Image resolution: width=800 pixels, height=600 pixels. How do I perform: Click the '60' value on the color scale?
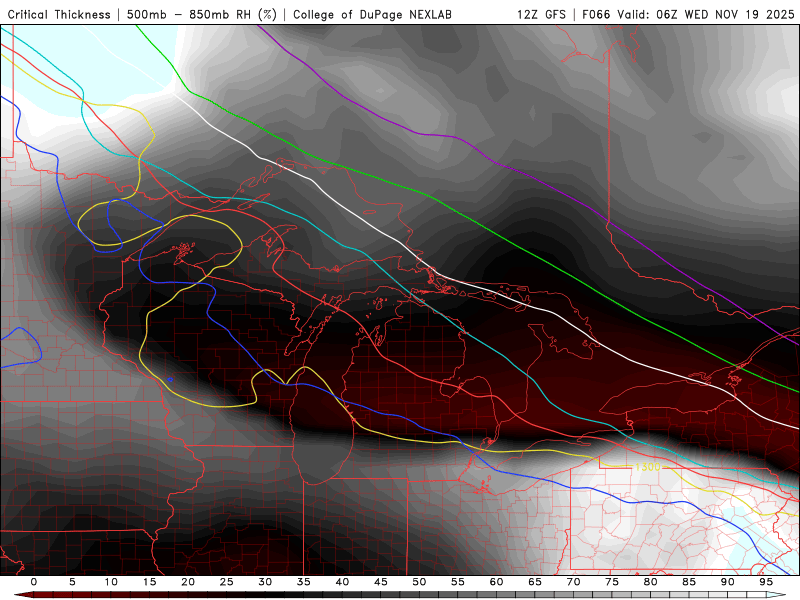tap(496, 582)
